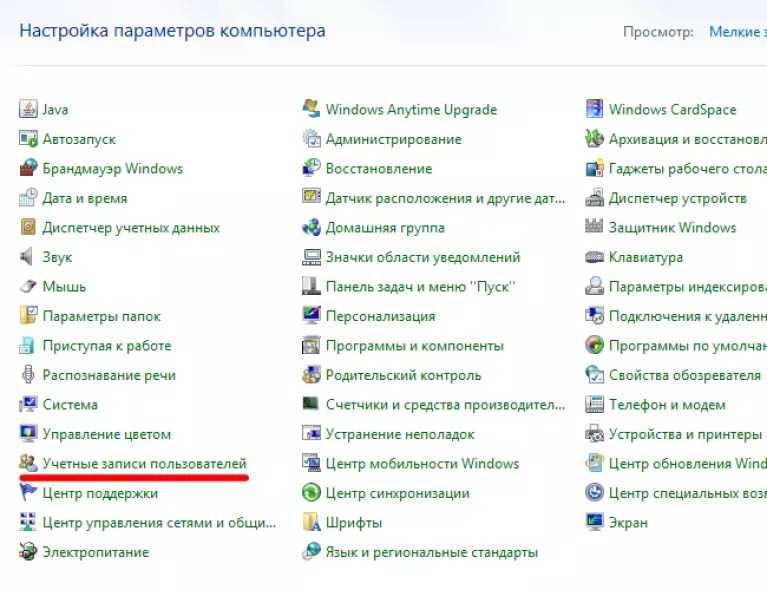Image resolution: width=767 pixels, height=590 pixels.
Task: Open Программы и компоненты link text
Action: 414,345
